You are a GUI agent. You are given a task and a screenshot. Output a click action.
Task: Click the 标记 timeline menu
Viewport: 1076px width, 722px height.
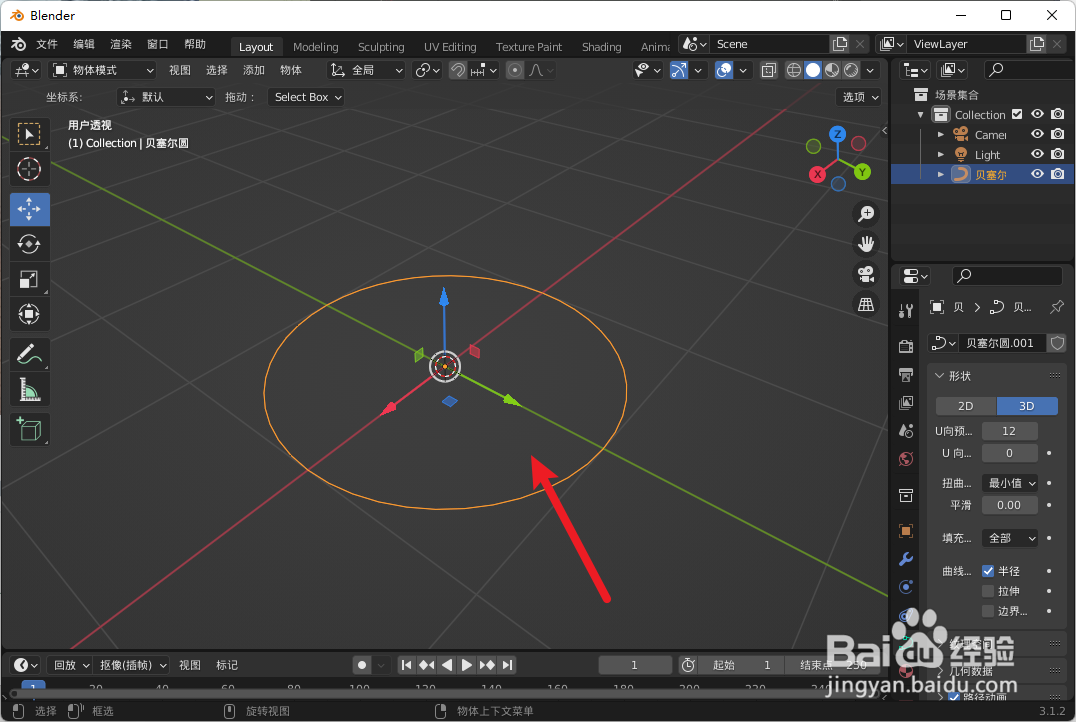pyautogui.click(x=227, y=664)
